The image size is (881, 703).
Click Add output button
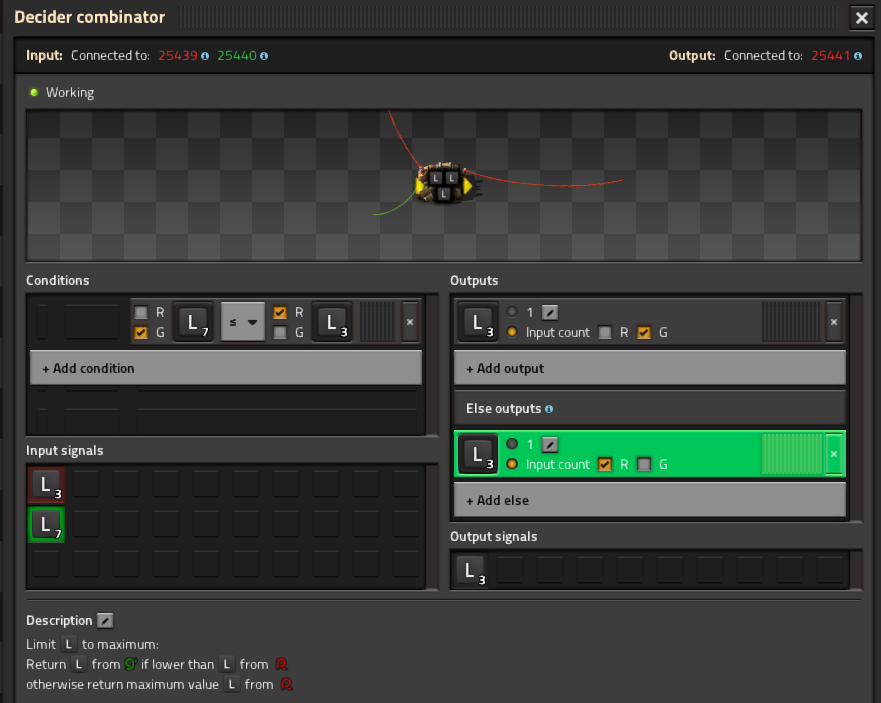point(650,368)
